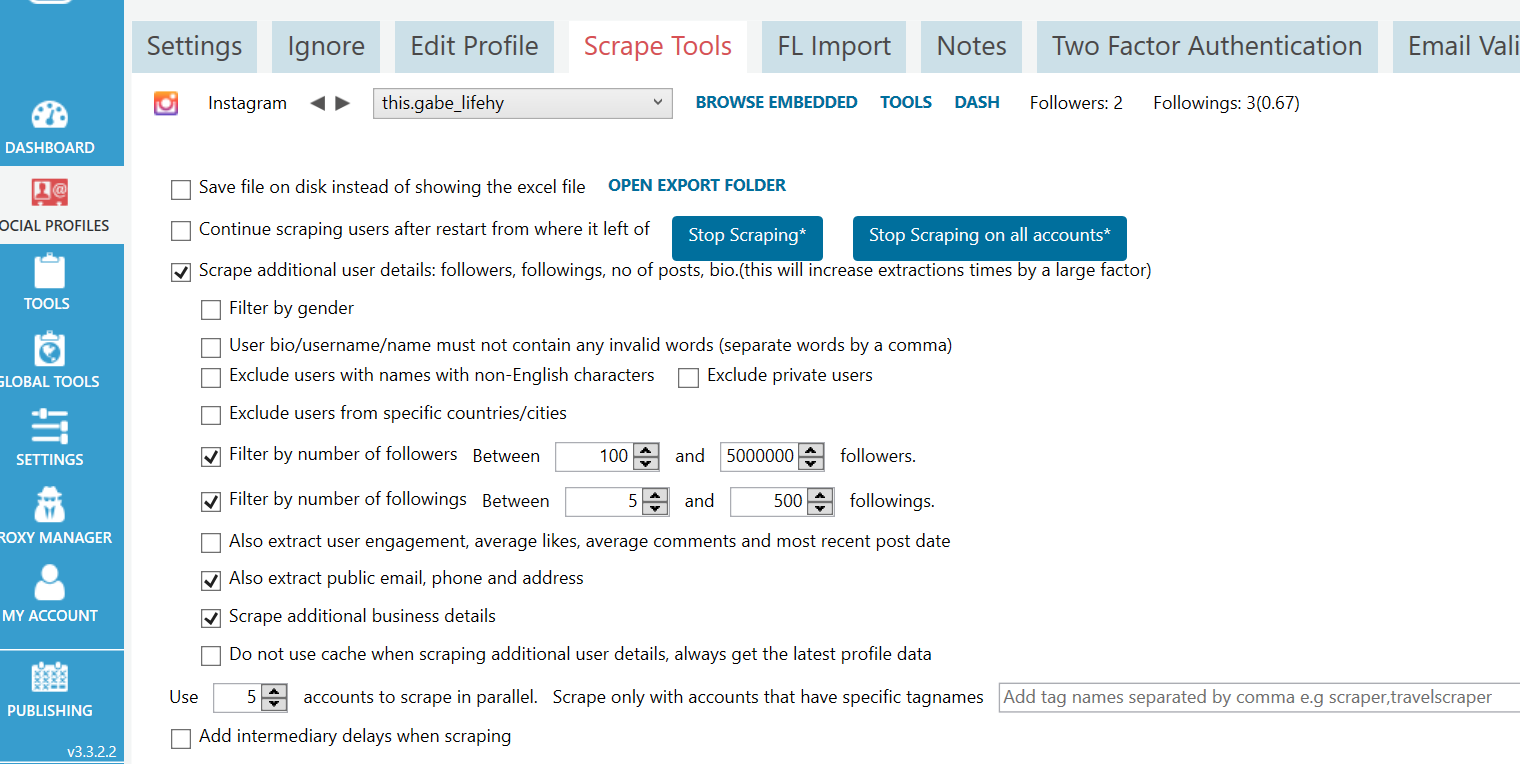Open the Dashboard sidebar icon
This screenshot has width=1520, height=764.
coord(50,116)
